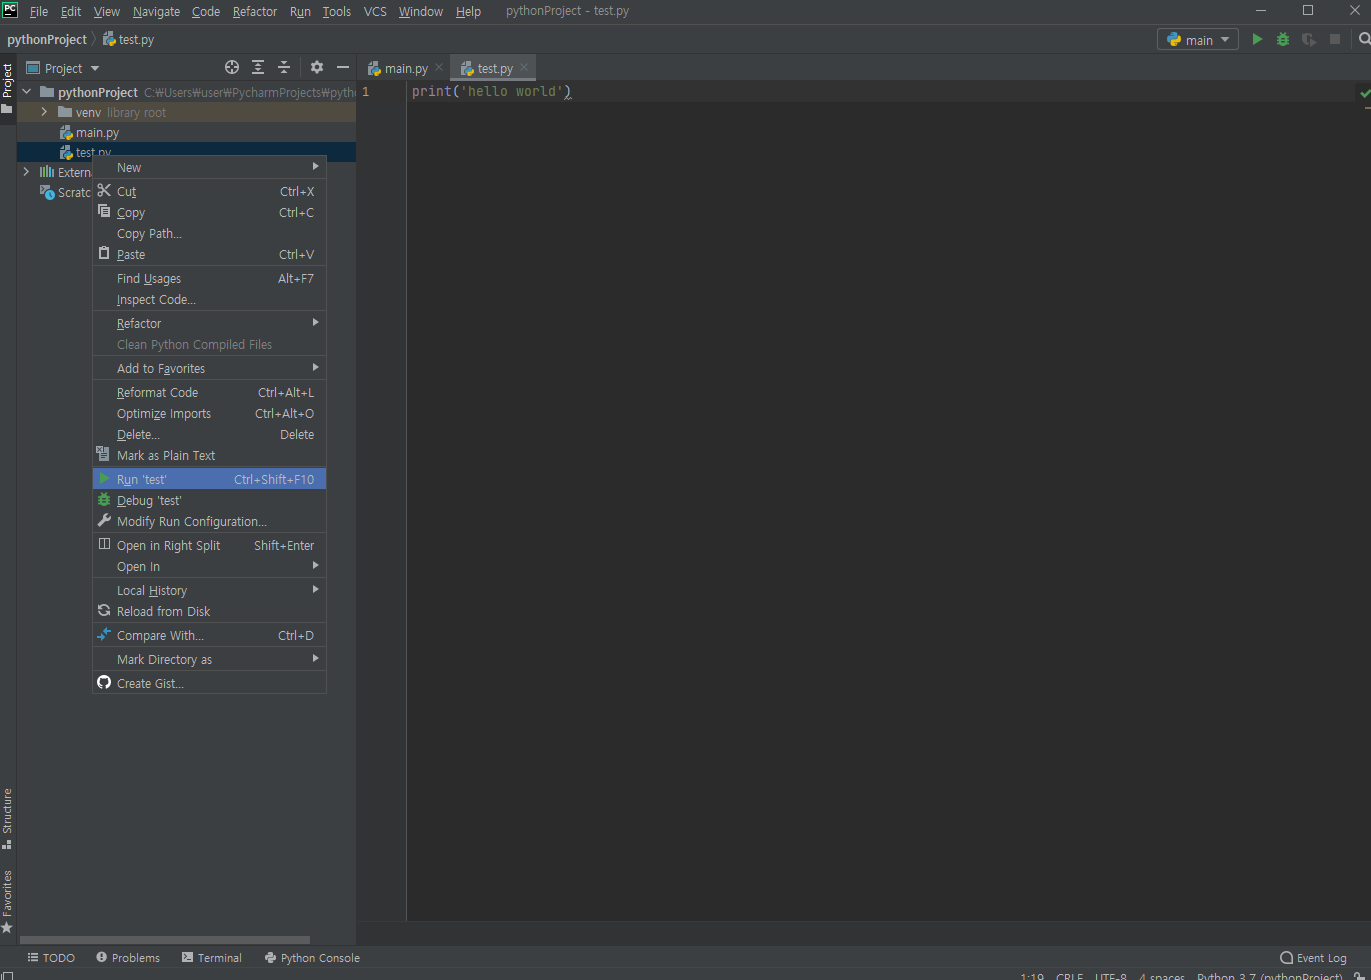Open the Refactor menu in menu bar
This screenshot has height=980, width=1371.
click(x=255, y=11)
